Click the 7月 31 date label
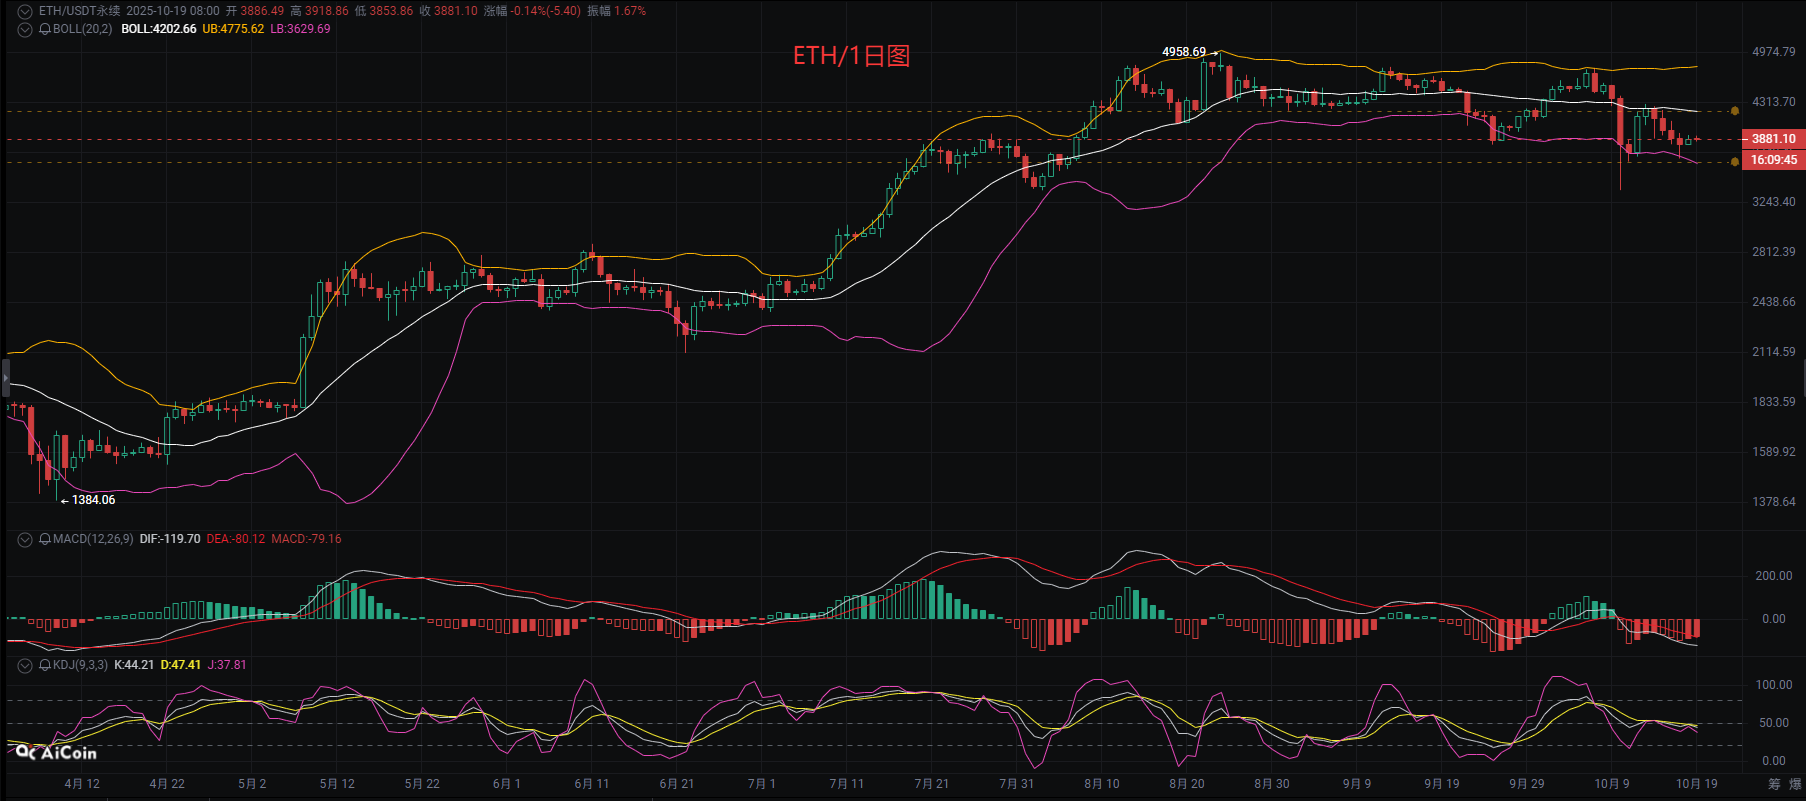This screenshot has width=1806, height=801. (1017, 784)
